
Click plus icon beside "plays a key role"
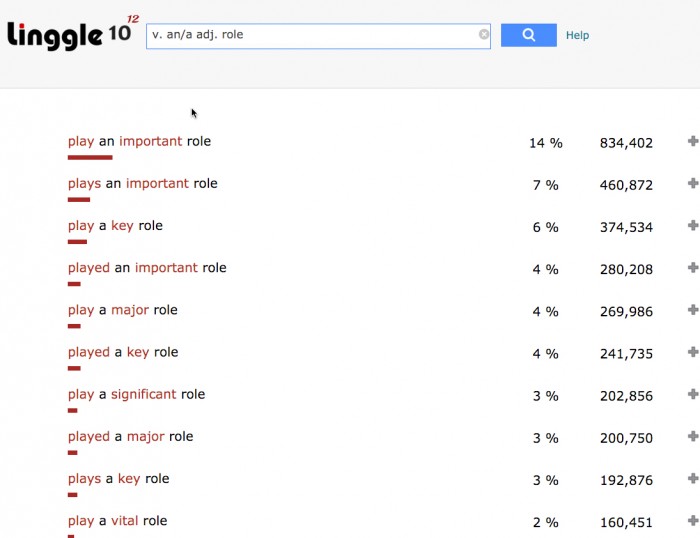[x=693, y=478]
